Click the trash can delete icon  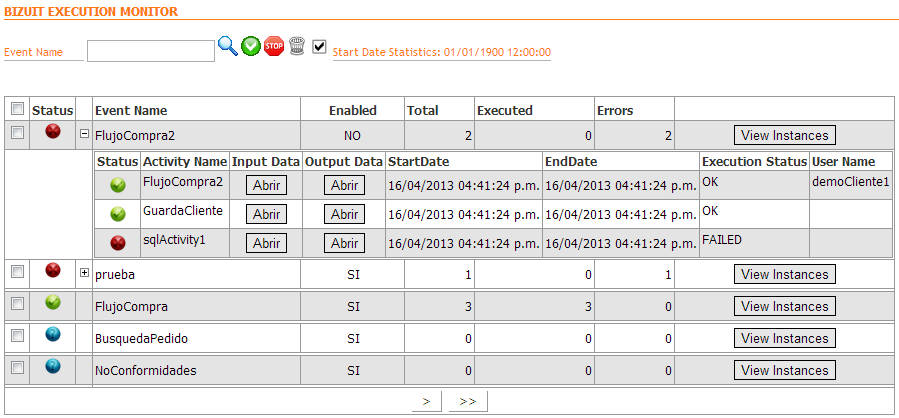pos(296,46)
